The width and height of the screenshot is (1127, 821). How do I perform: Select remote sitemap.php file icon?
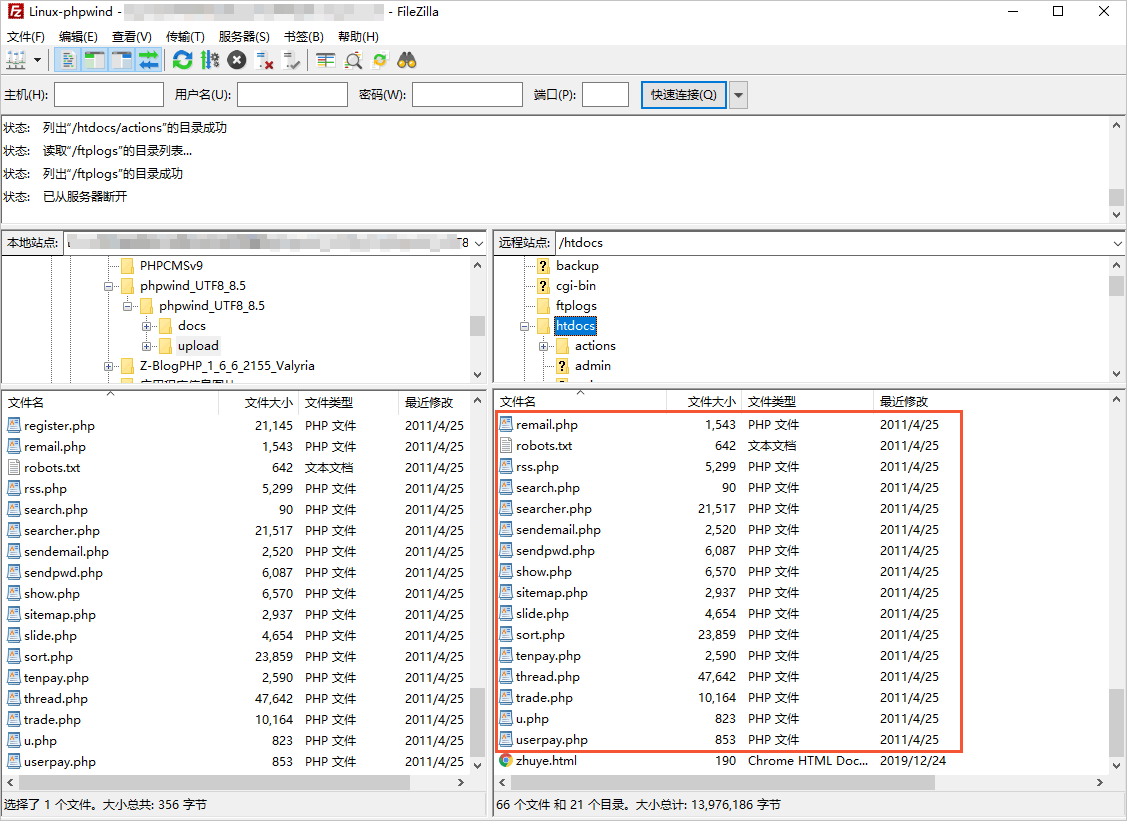506,592
